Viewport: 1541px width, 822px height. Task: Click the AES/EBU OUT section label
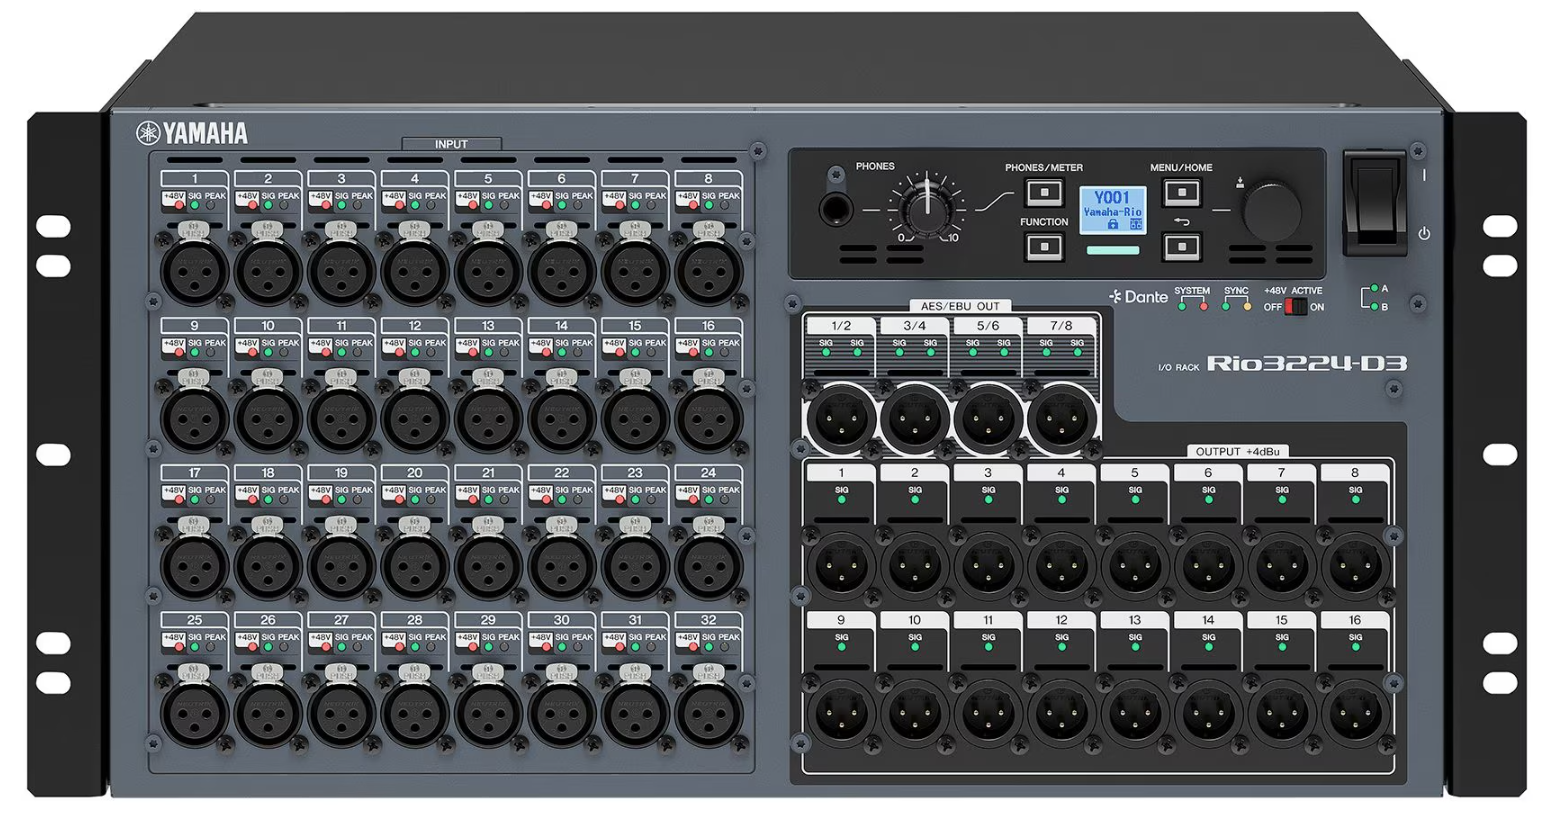tap(960, 306)
